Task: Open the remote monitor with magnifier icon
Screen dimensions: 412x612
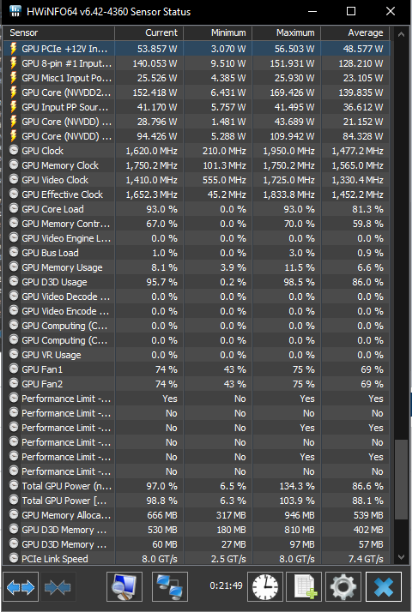Action: [x=124, y=587]
